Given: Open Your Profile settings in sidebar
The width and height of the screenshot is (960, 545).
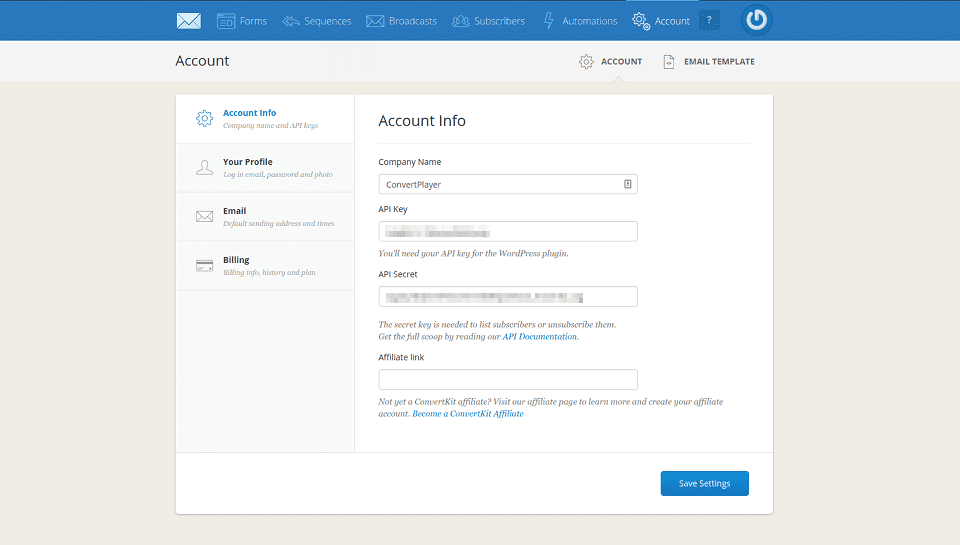Looking at the screenshot, I should pos(264,167).
